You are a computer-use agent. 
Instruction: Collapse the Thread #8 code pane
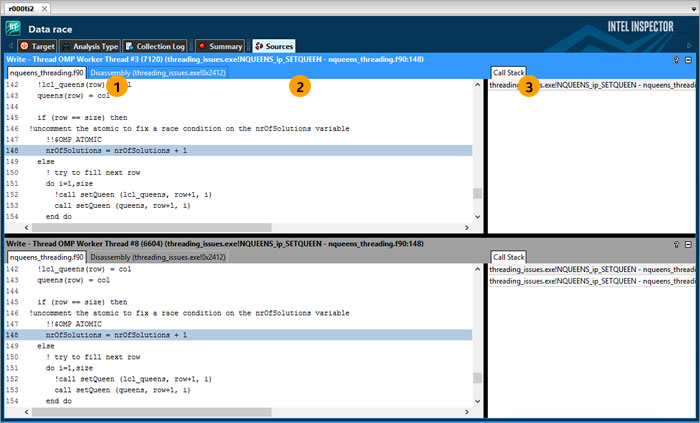pos(688,244)
